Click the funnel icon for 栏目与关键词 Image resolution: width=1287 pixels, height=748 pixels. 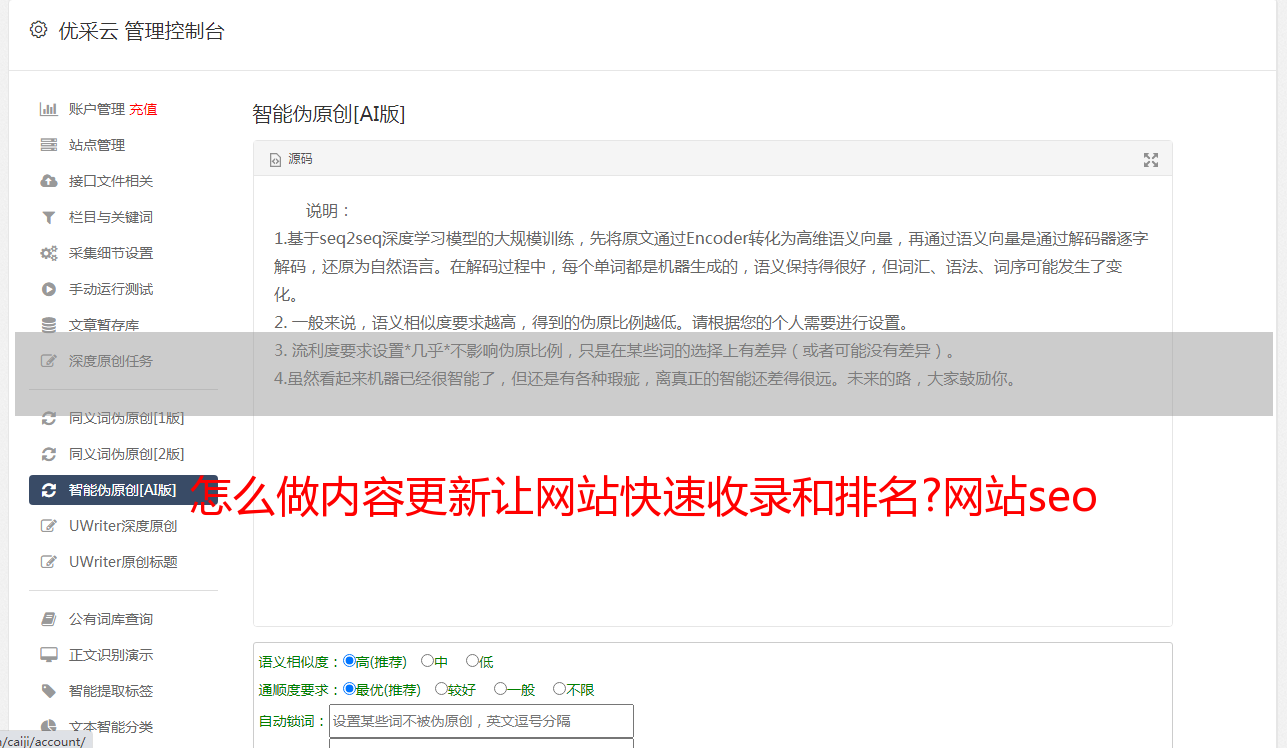[x=48, y=217]
